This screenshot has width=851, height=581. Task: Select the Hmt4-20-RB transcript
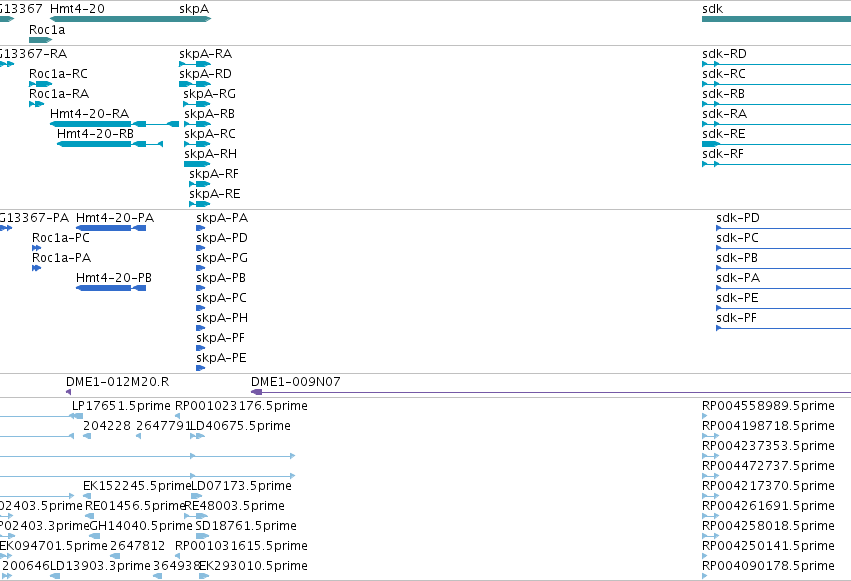click(110, 144)
